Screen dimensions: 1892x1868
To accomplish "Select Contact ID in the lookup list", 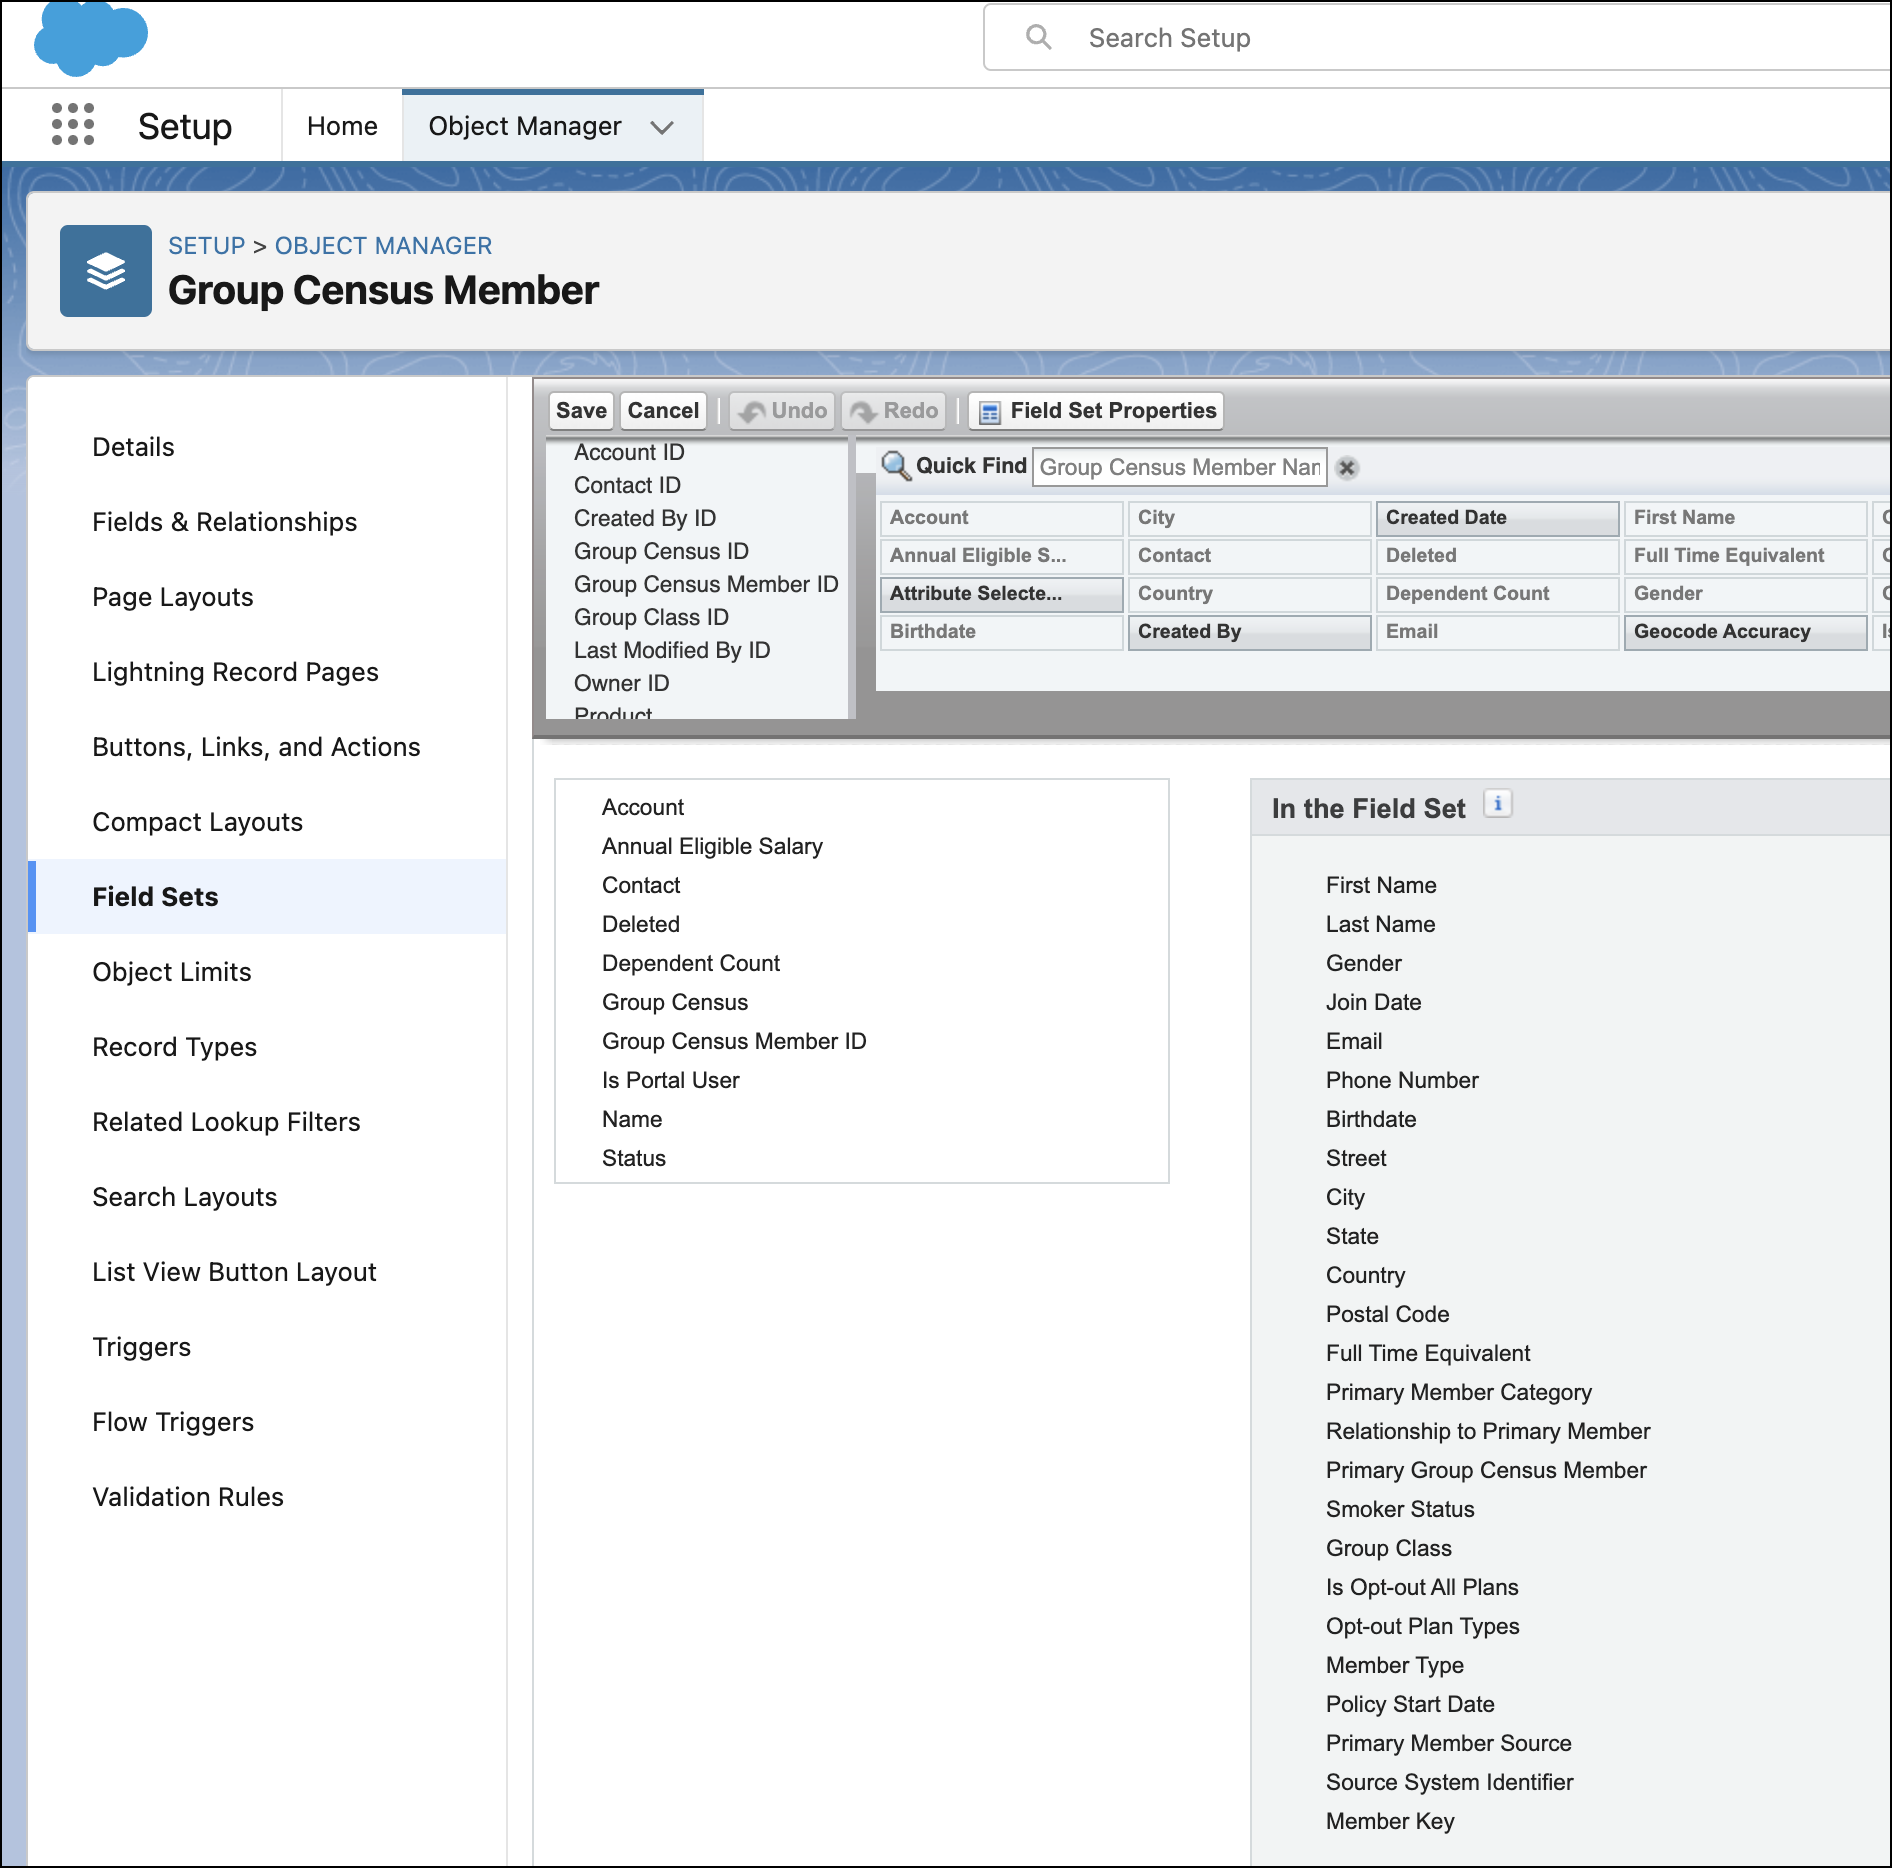I will pyautogui.click(x=627, y=485).
